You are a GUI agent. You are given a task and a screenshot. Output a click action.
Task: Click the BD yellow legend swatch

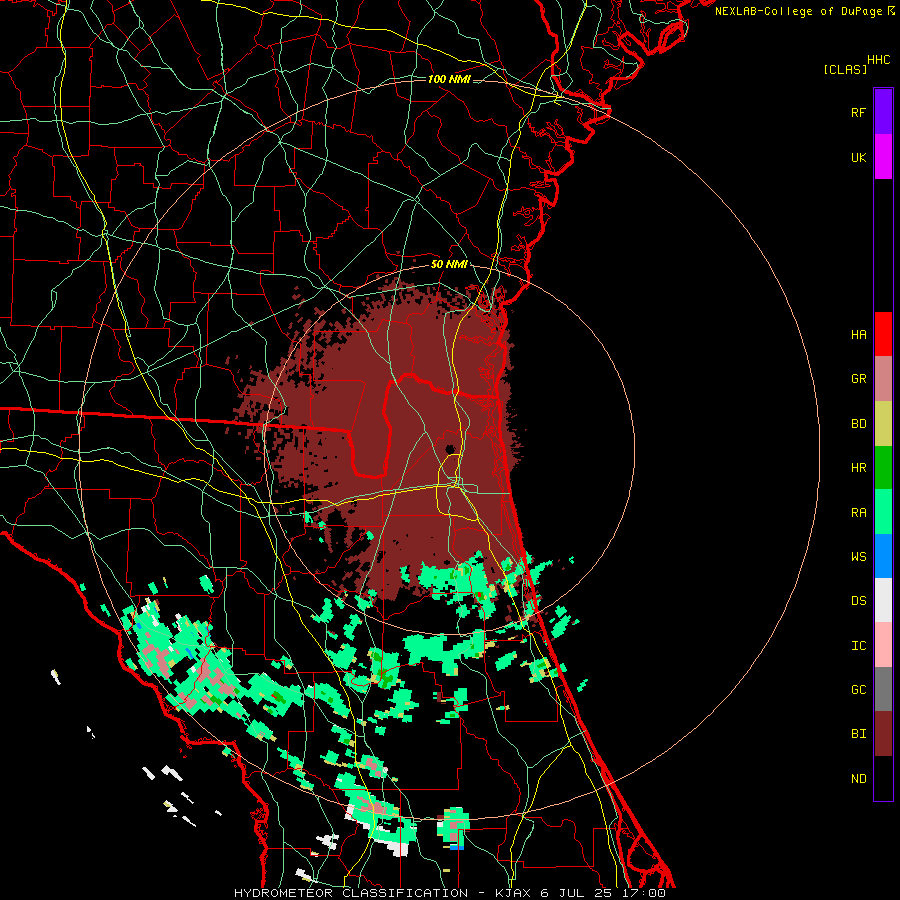pyautogui.click(x=883, y=424)
